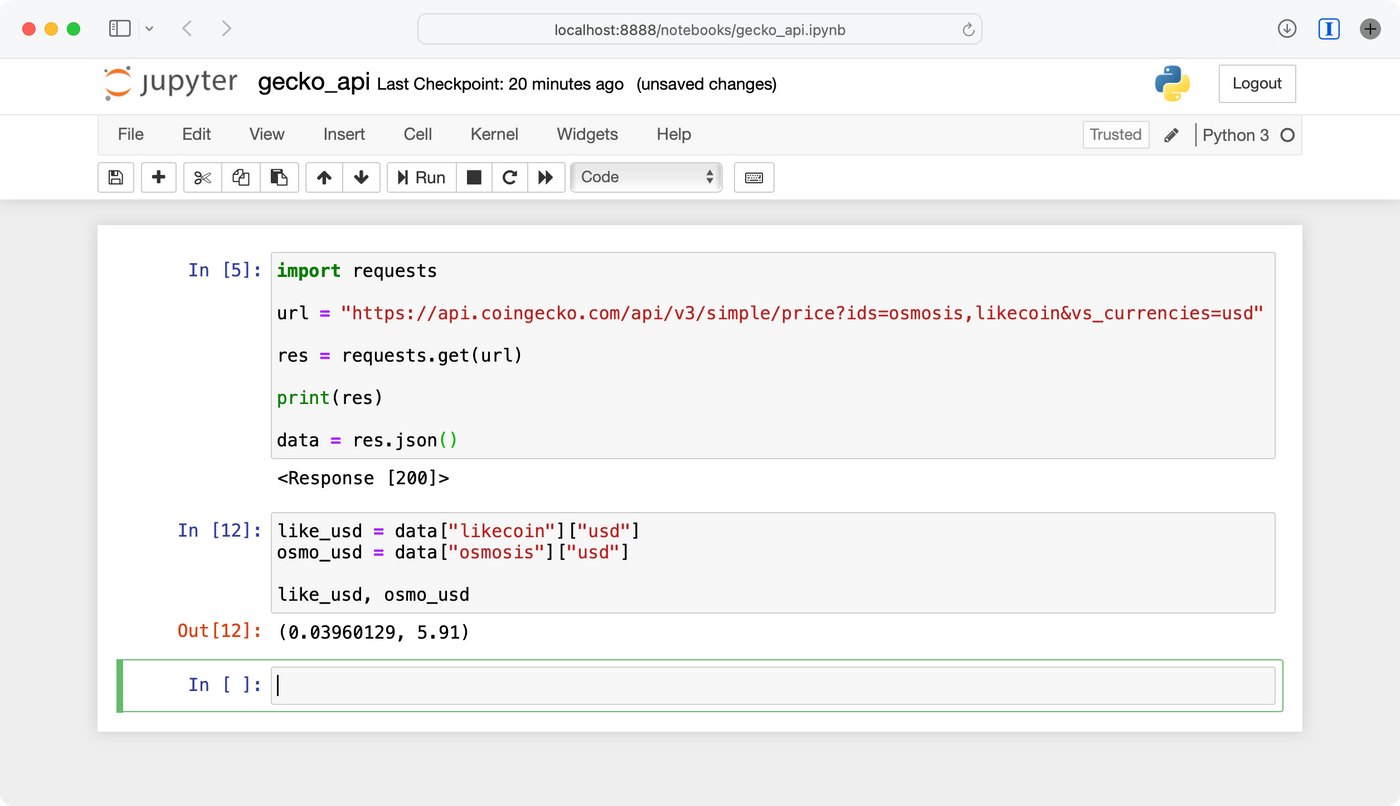Viewport: 1400px width, 806px height.
Task: Run the selected cell
Action: click(421, 177)
